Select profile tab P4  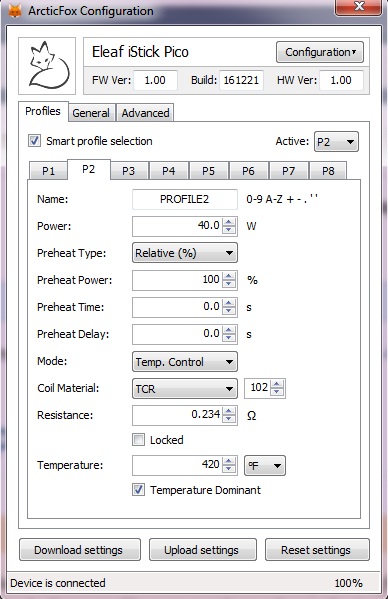click(x=168, y=170)
